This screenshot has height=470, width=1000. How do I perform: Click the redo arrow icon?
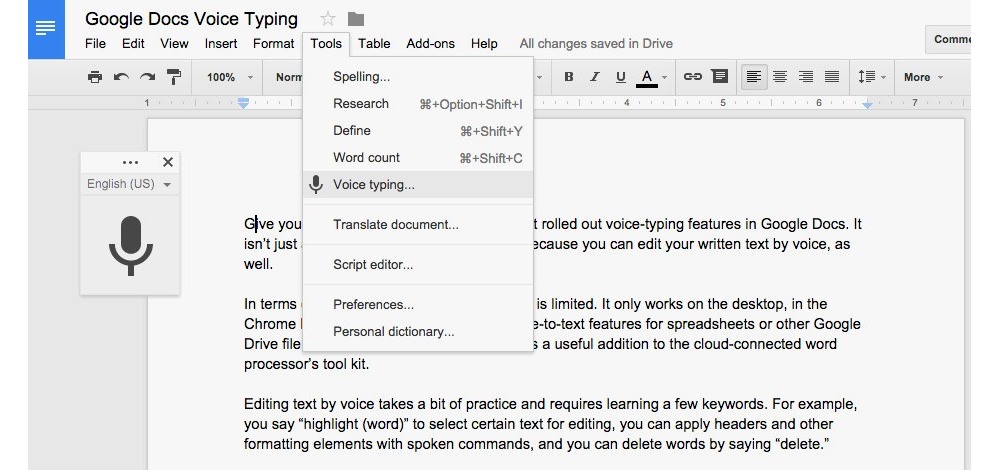click(x=147, y=77)
